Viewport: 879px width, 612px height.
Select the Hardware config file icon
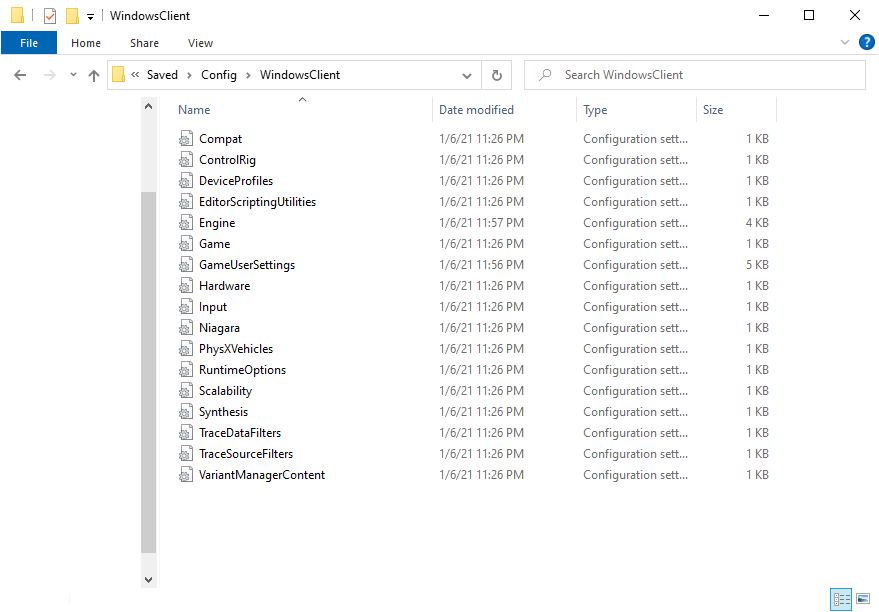tap(186, 286)
